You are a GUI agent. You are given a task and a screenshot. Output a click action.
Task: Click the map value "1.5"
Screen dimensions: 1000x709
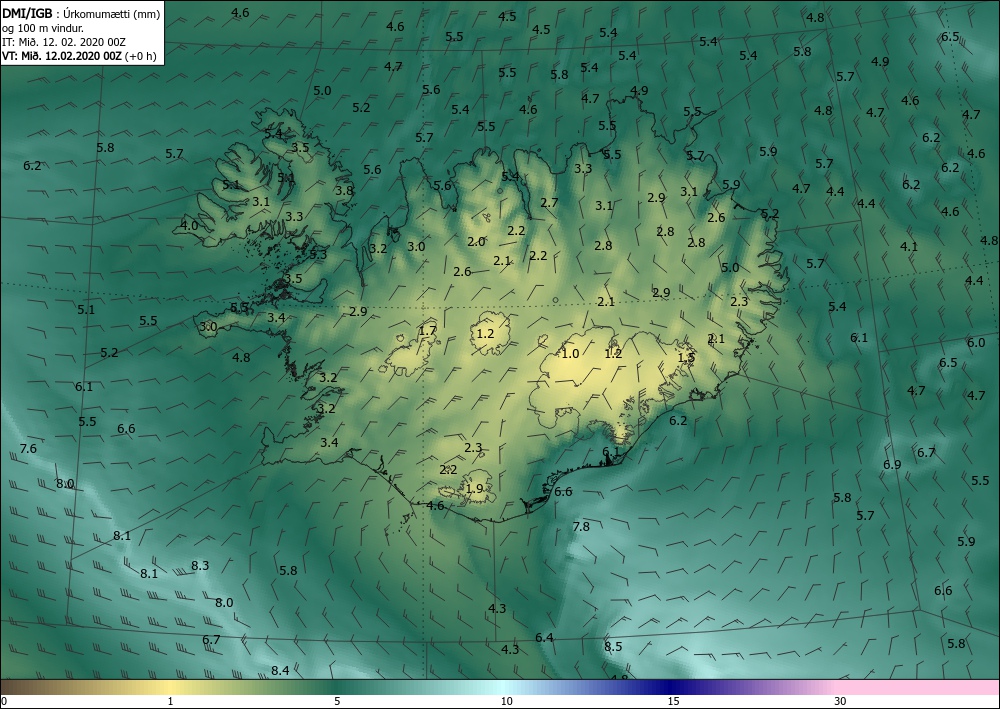[x=686, y=358]
